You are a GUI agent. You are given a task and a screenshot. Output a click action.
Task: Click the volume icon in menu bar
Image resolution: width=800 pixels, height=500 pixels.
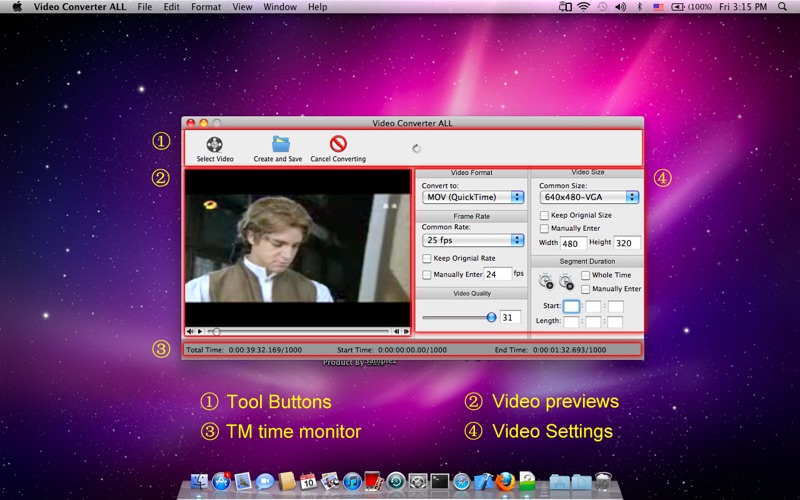tap(620, 7)
